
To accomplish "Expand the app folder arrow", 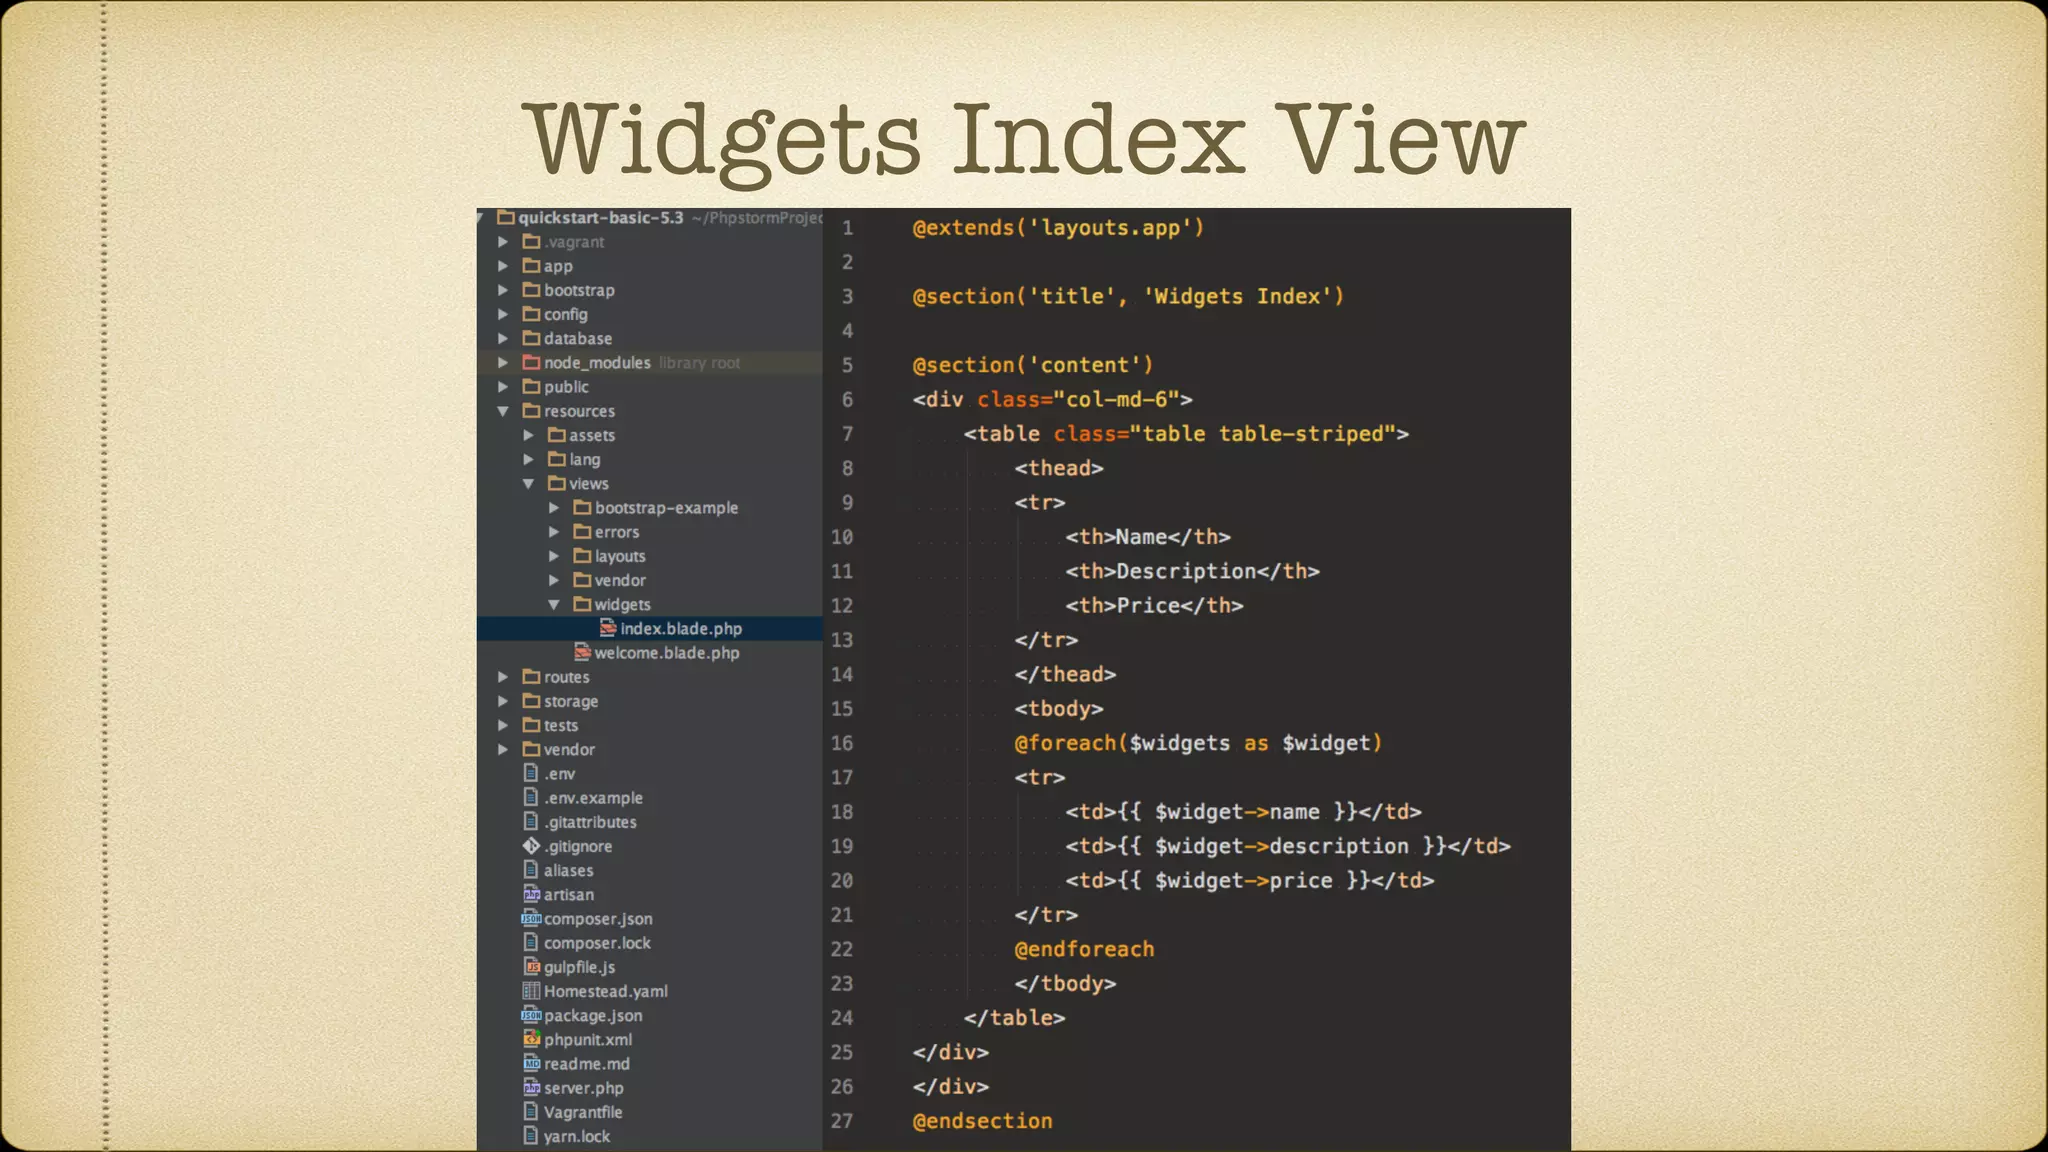I will (503, 266).
